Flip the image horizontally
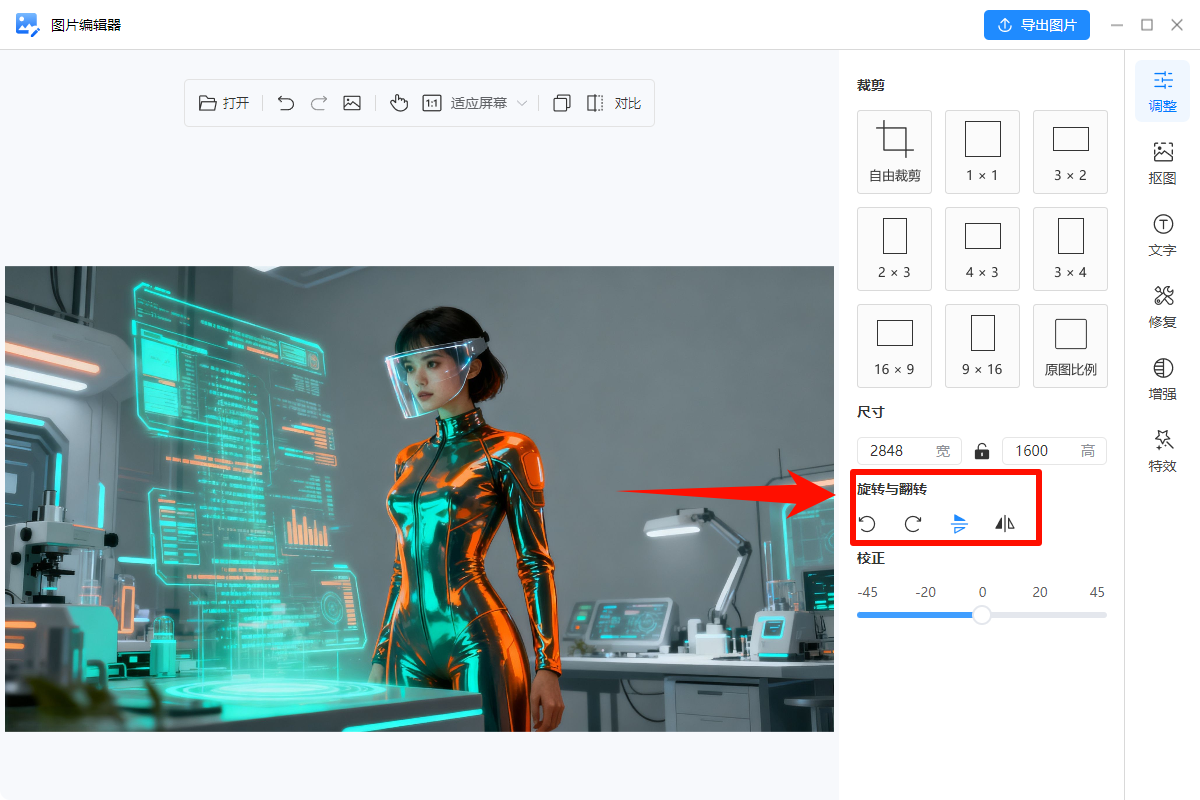Image resolution: width=1200 pixels, height=800 pixels. pyautogui.click(x=1003, y=523)
